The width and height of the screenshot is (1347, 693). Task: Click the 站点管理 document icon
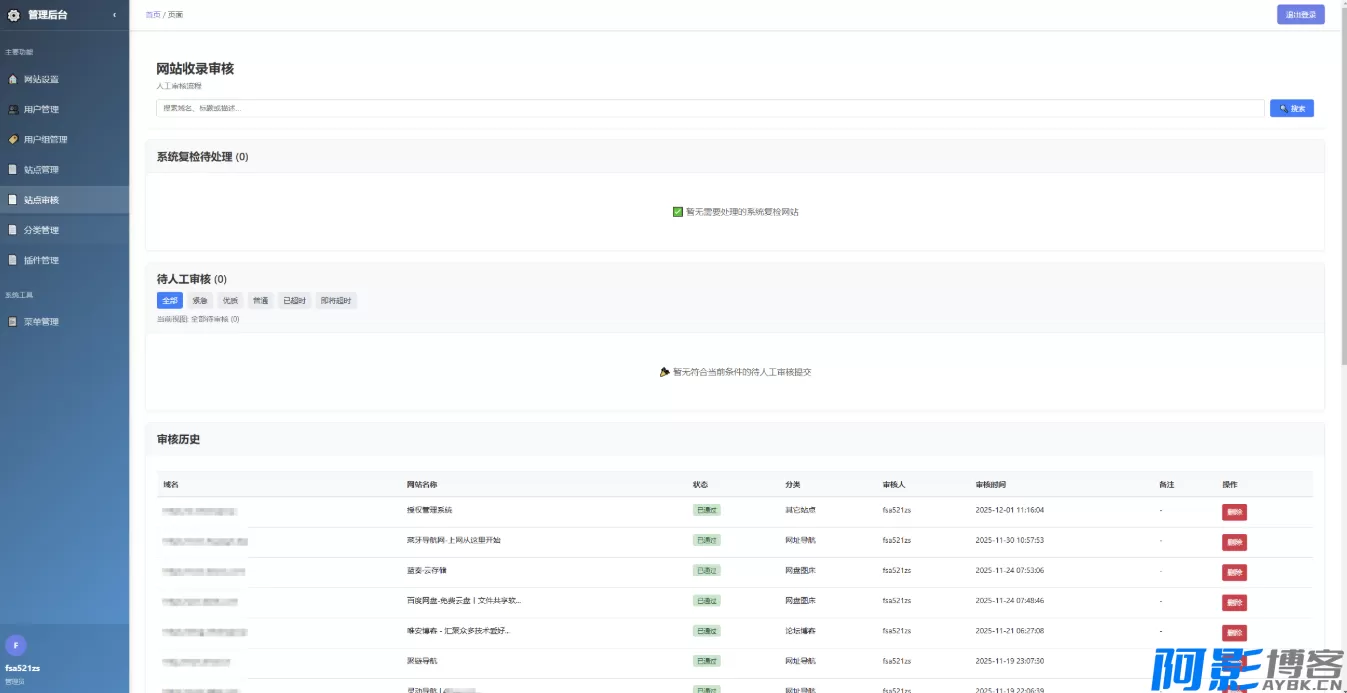(x=13, y=170)
